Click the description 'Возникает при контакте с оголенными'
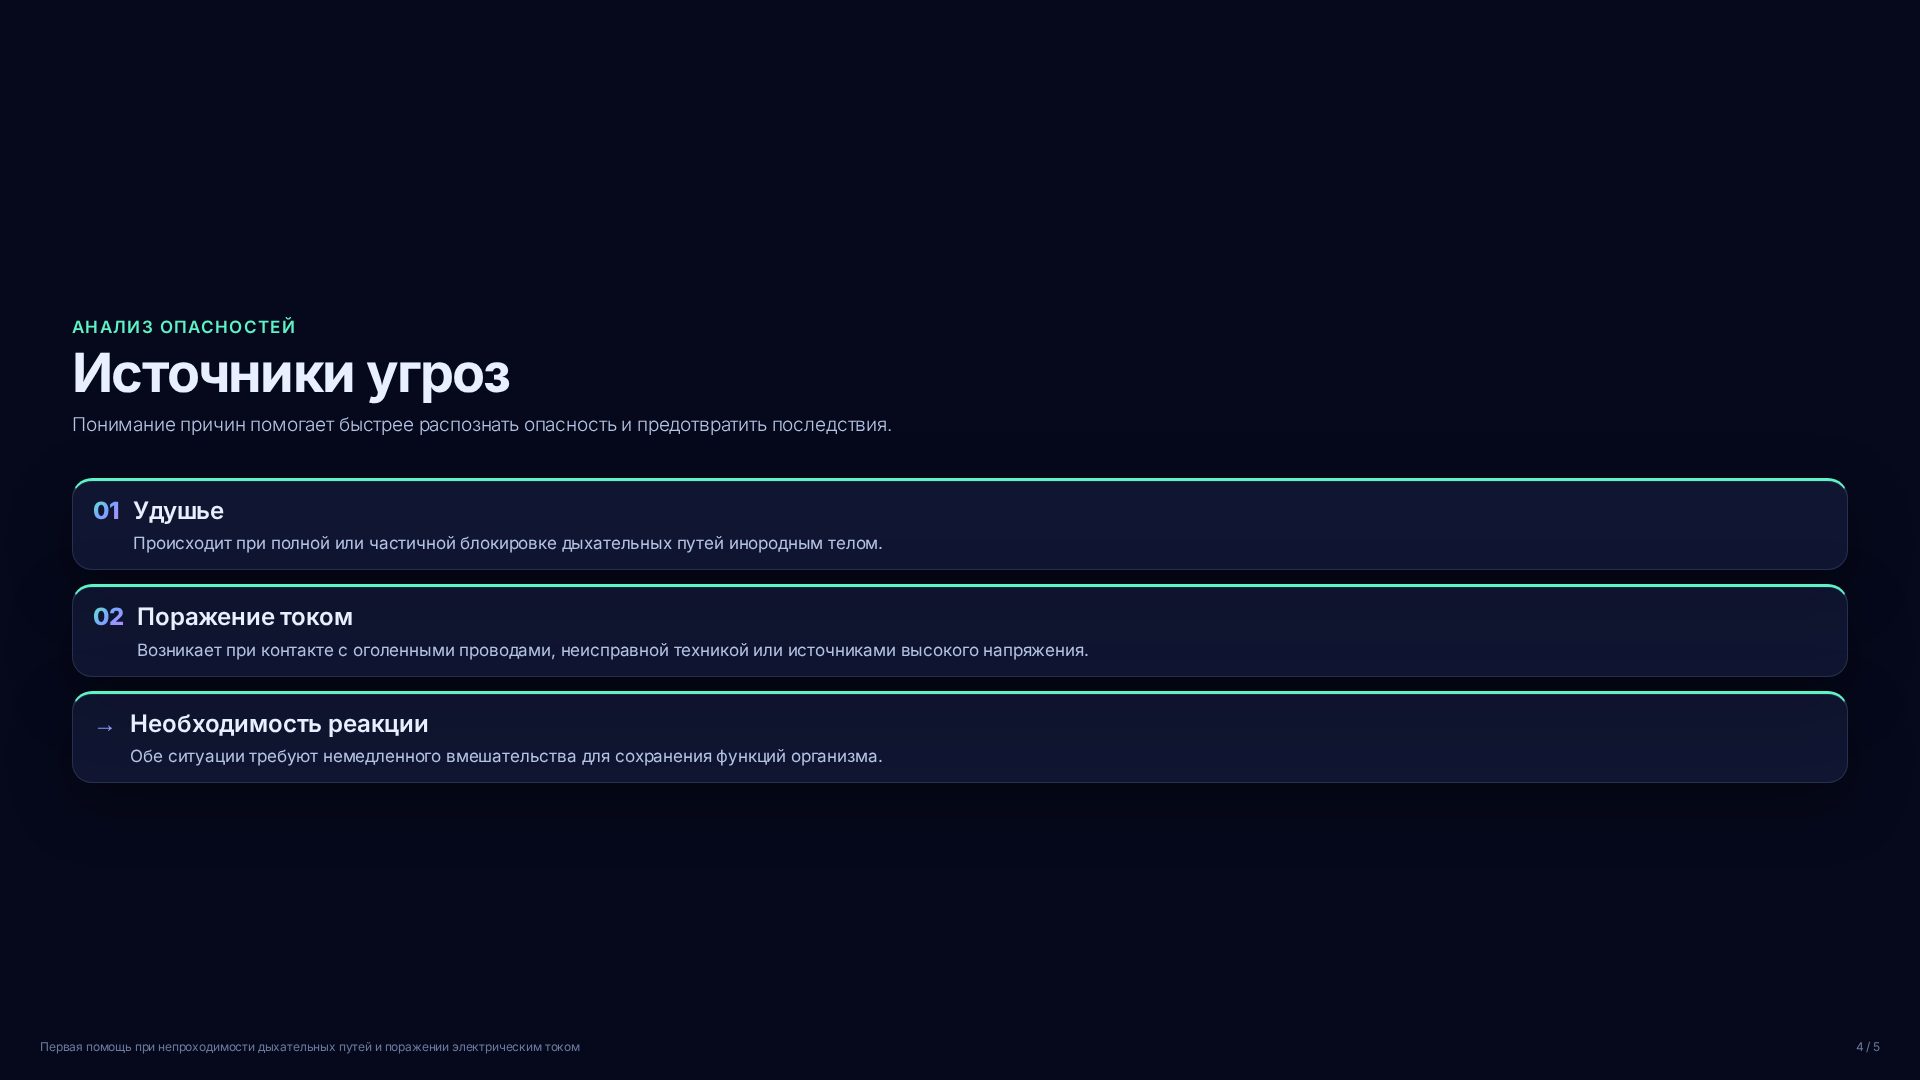1920x1080 pixels. click(613, 651)
